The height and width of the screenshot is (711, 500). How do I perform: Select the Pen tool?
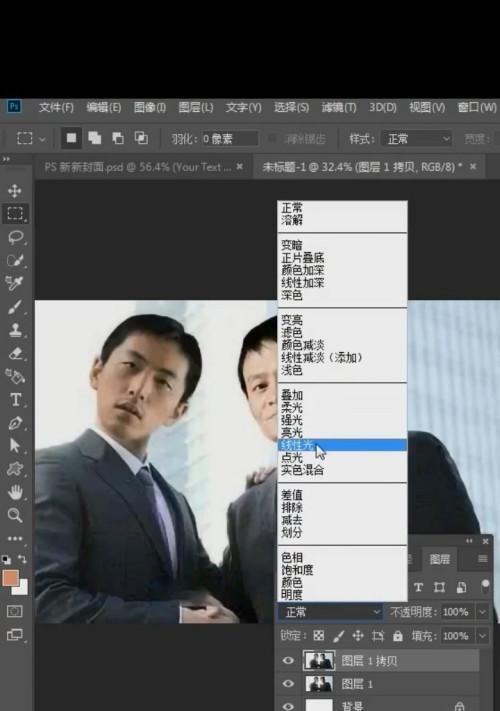tap(15, 423)
